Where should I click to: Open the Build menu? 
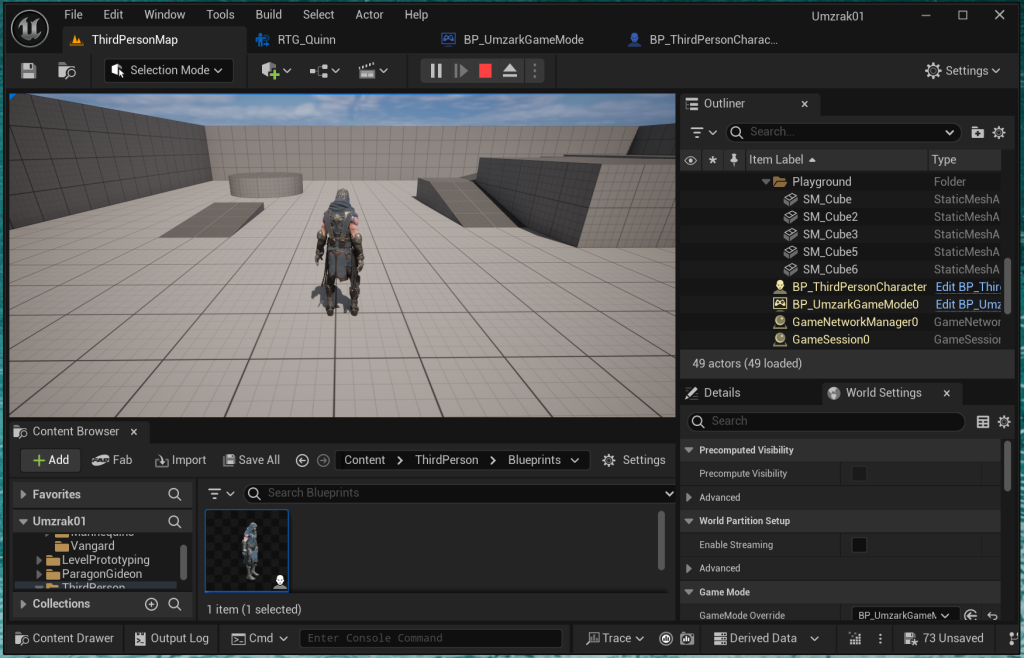pyautogui.click(x=268, y=14)
